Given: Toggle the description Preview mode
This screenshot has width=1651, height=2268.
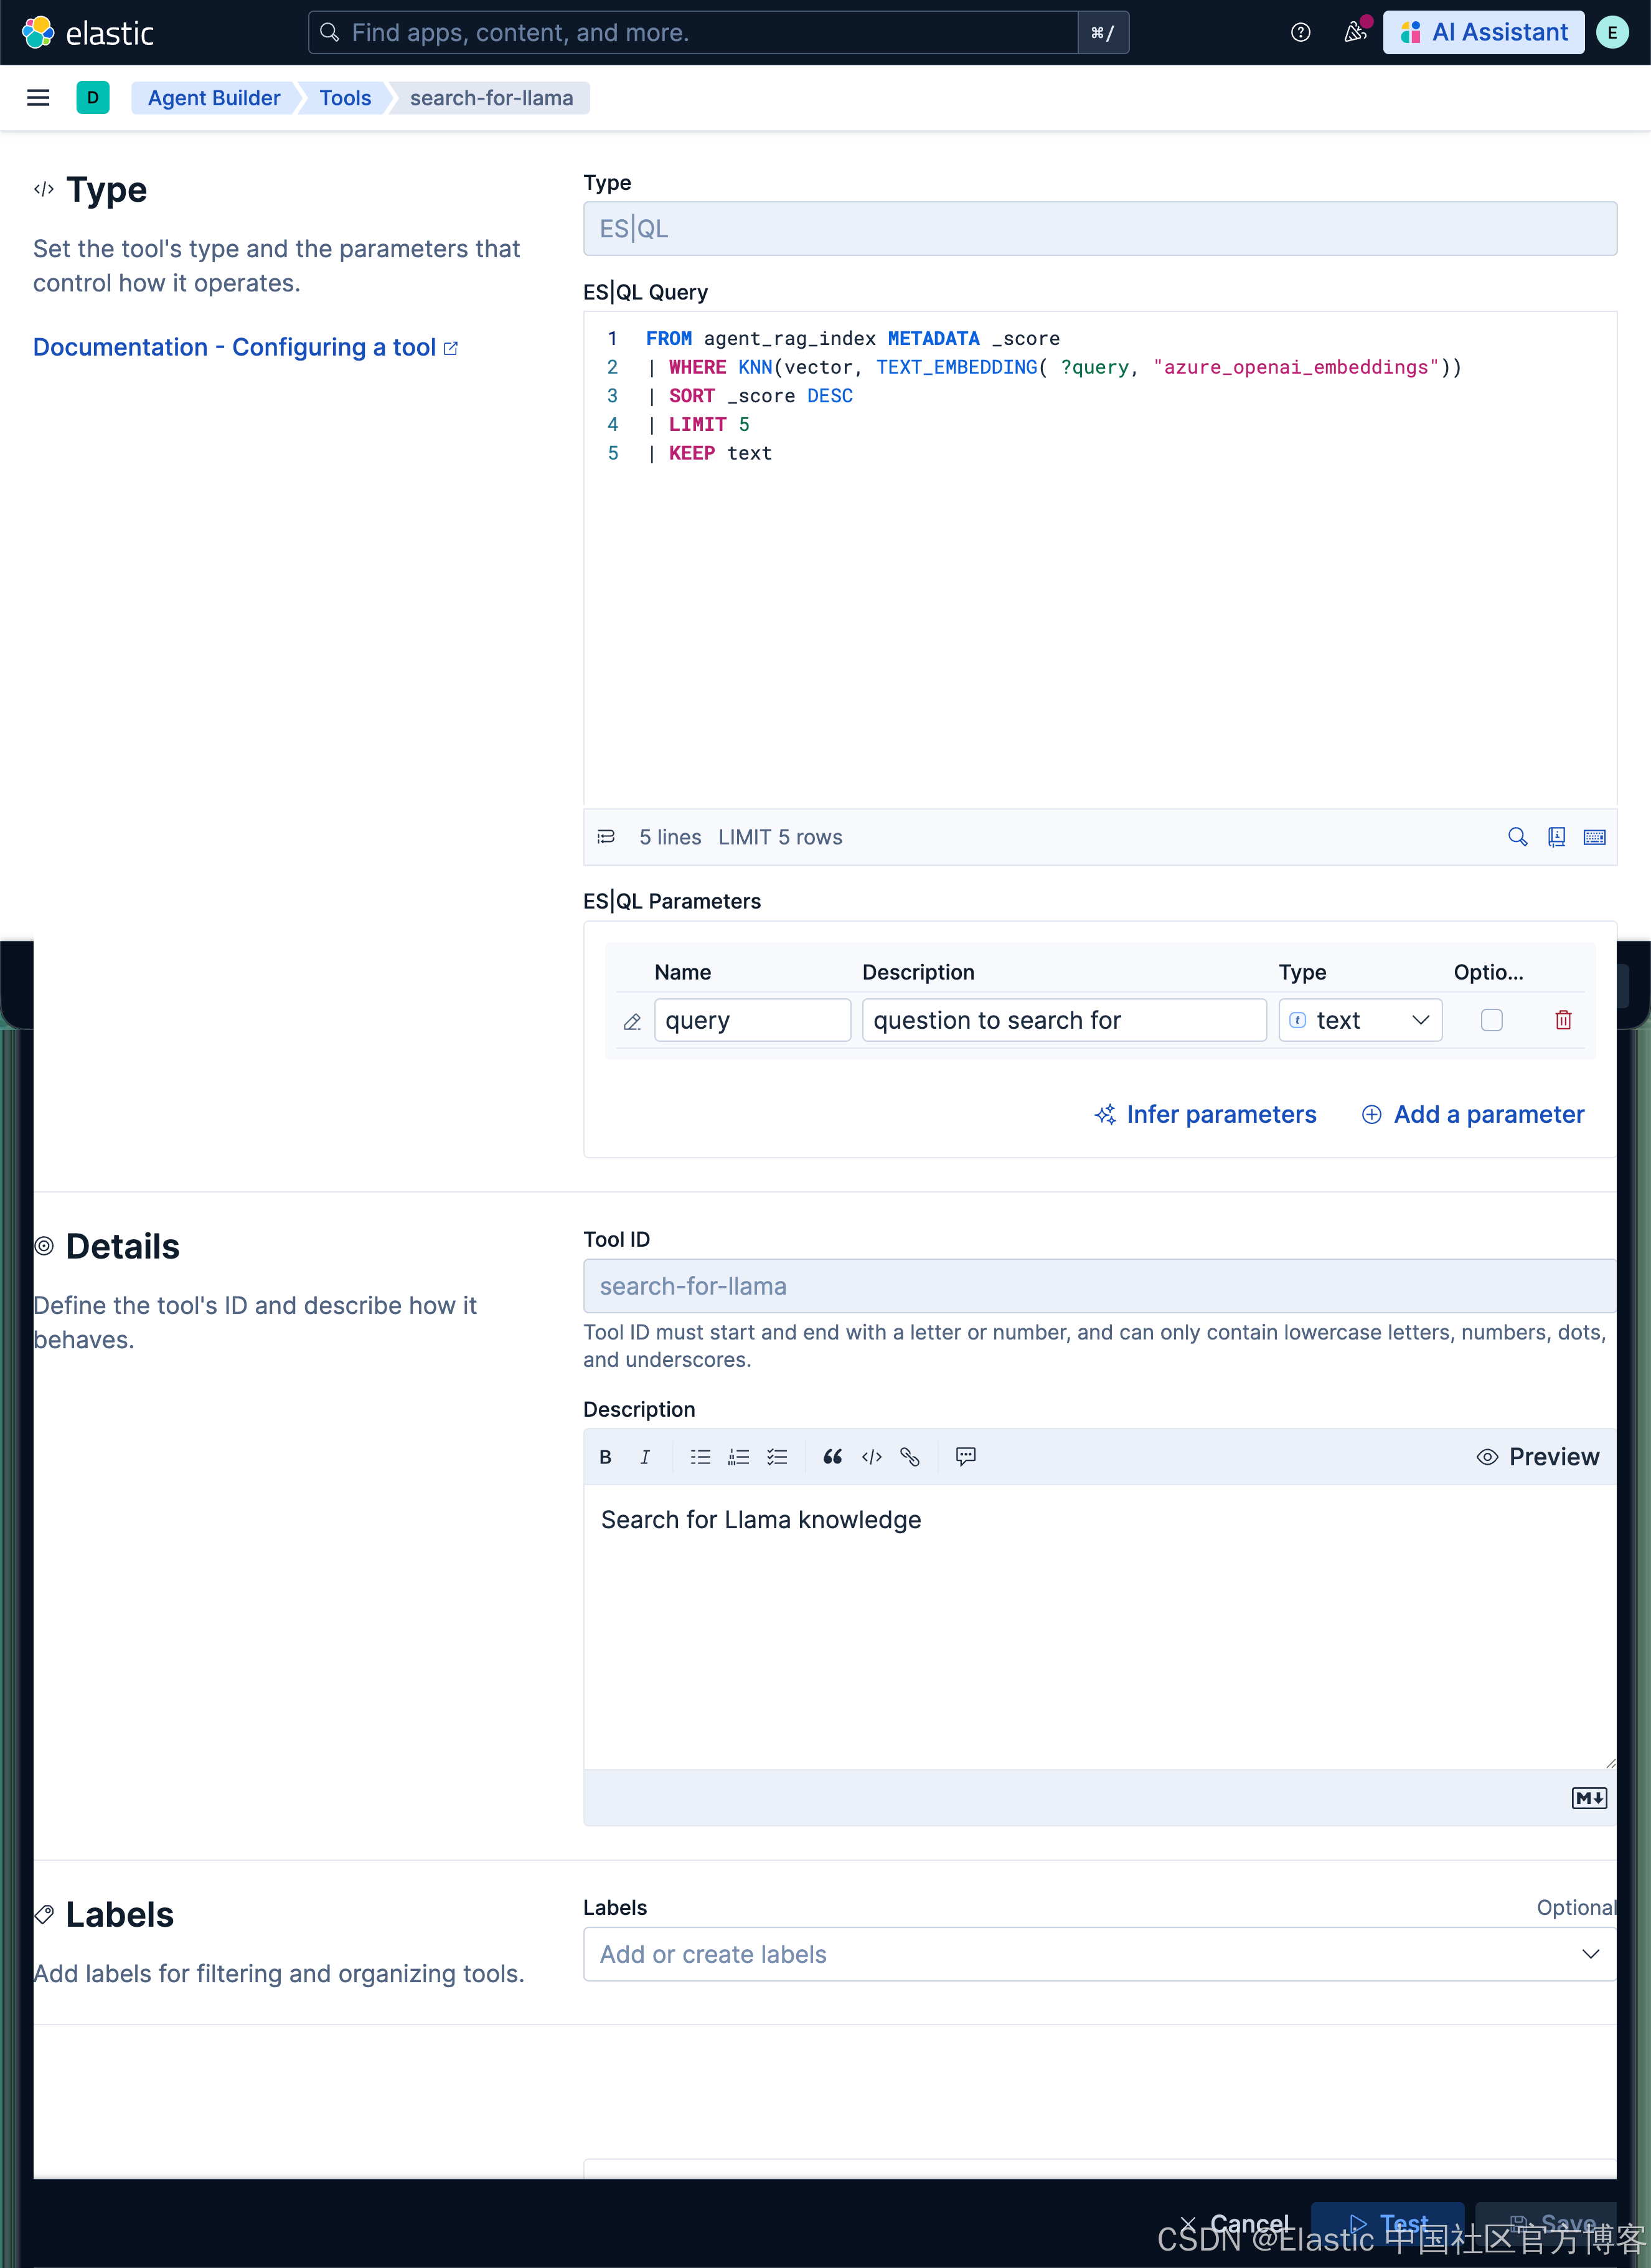Looking at the screenshot, I should point(1537,1457).
